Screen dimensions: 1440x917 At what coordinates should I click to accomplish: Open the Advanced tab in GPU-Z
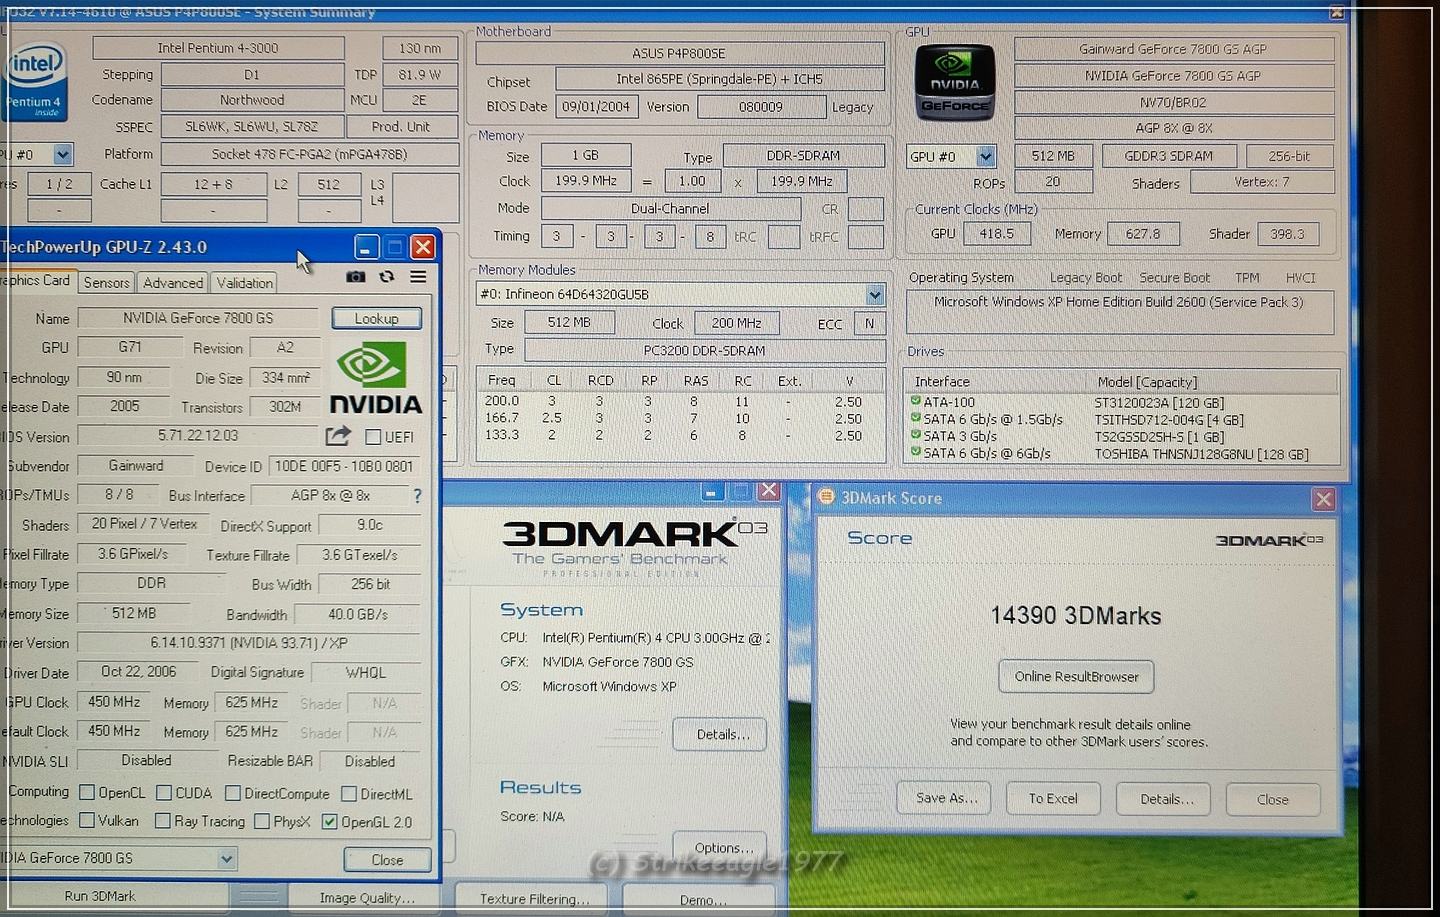coord(173,283)
